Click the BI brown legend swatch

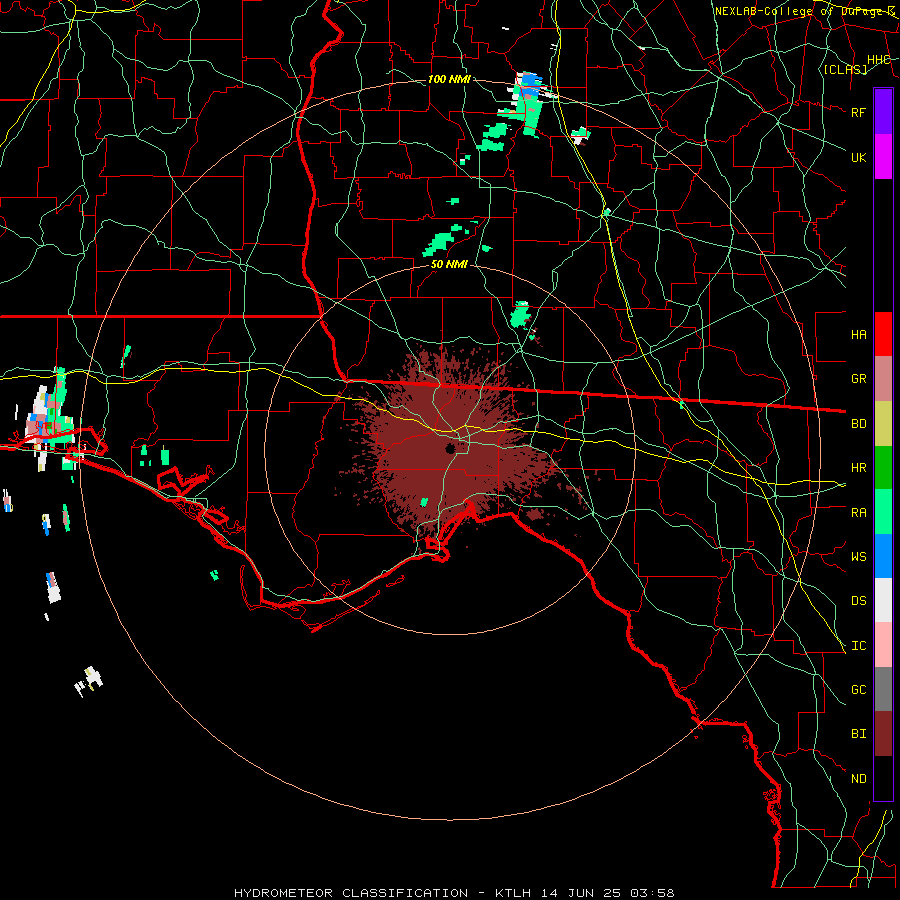[883, 734]
